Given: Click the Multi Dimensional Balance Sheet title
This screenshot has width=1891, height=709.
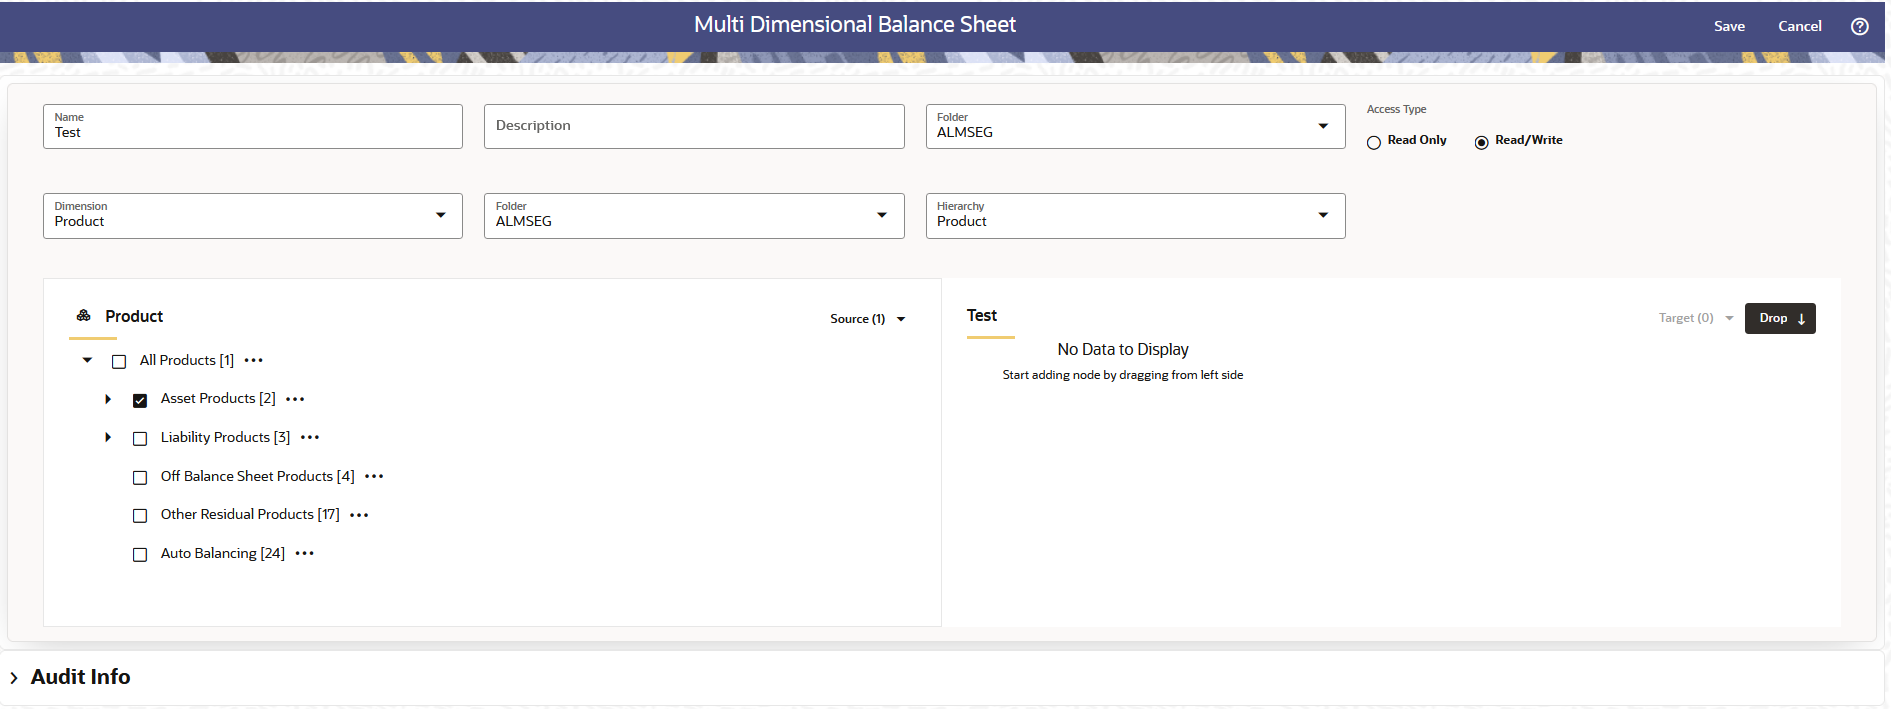Looking at the screenshot, I should [x=855, y=25].
